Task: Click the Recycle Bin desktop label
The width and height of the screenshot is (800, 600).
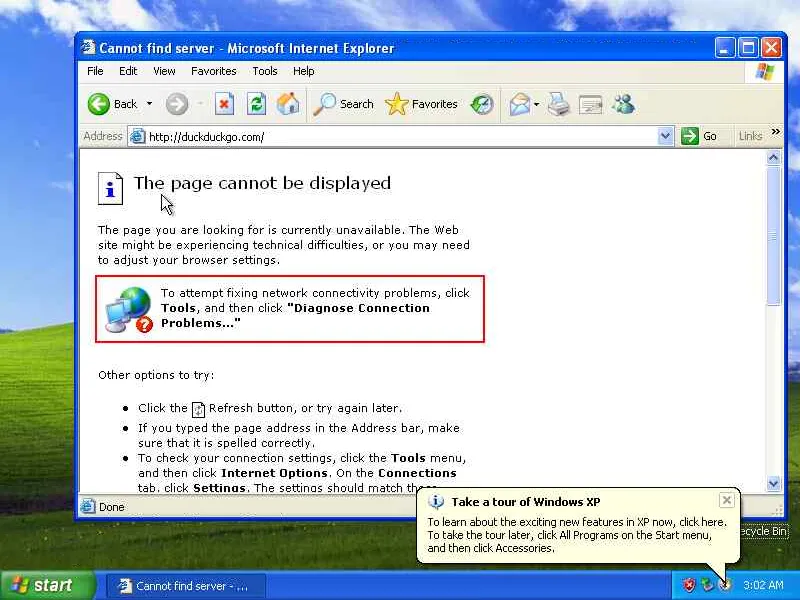Action: 763,531
